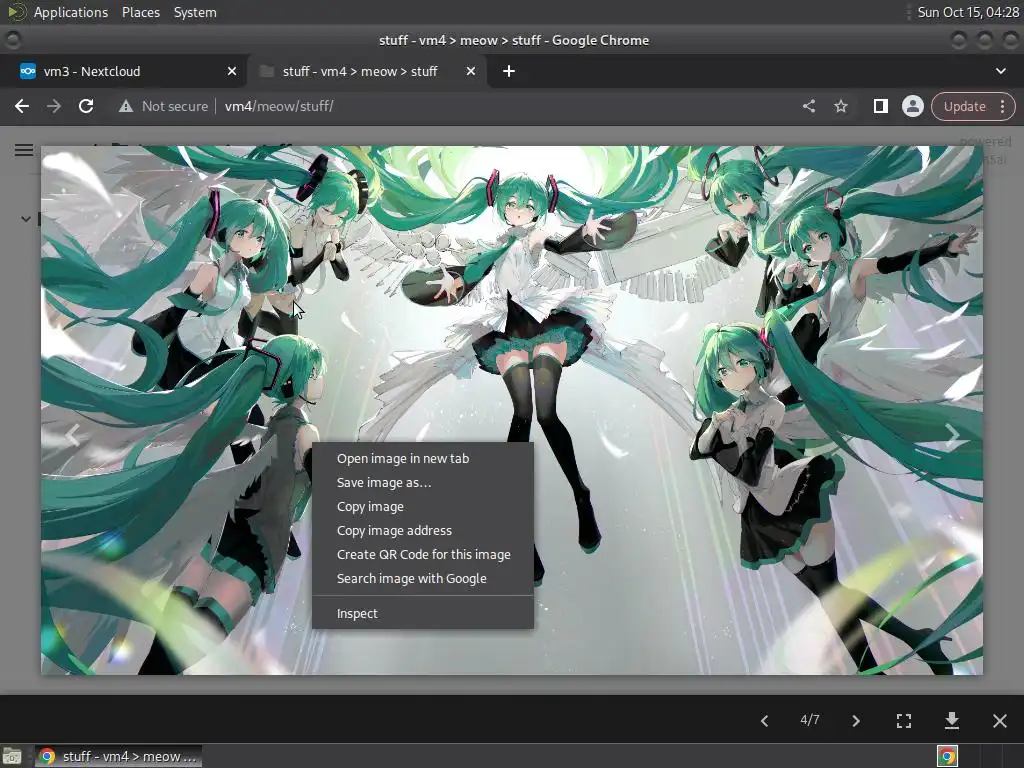Screen dimensions: 1024x768
Task: Open Chrome three-dot menu
Action: point(1002,106)
